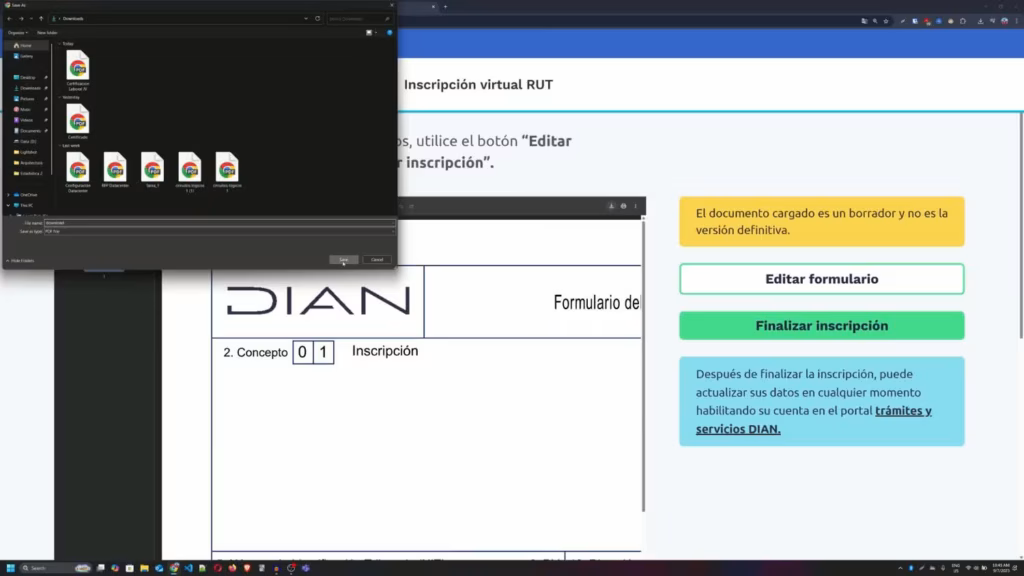Open the Organize menu in Save As
1024x576 pixels.
(x=18, y=32)
